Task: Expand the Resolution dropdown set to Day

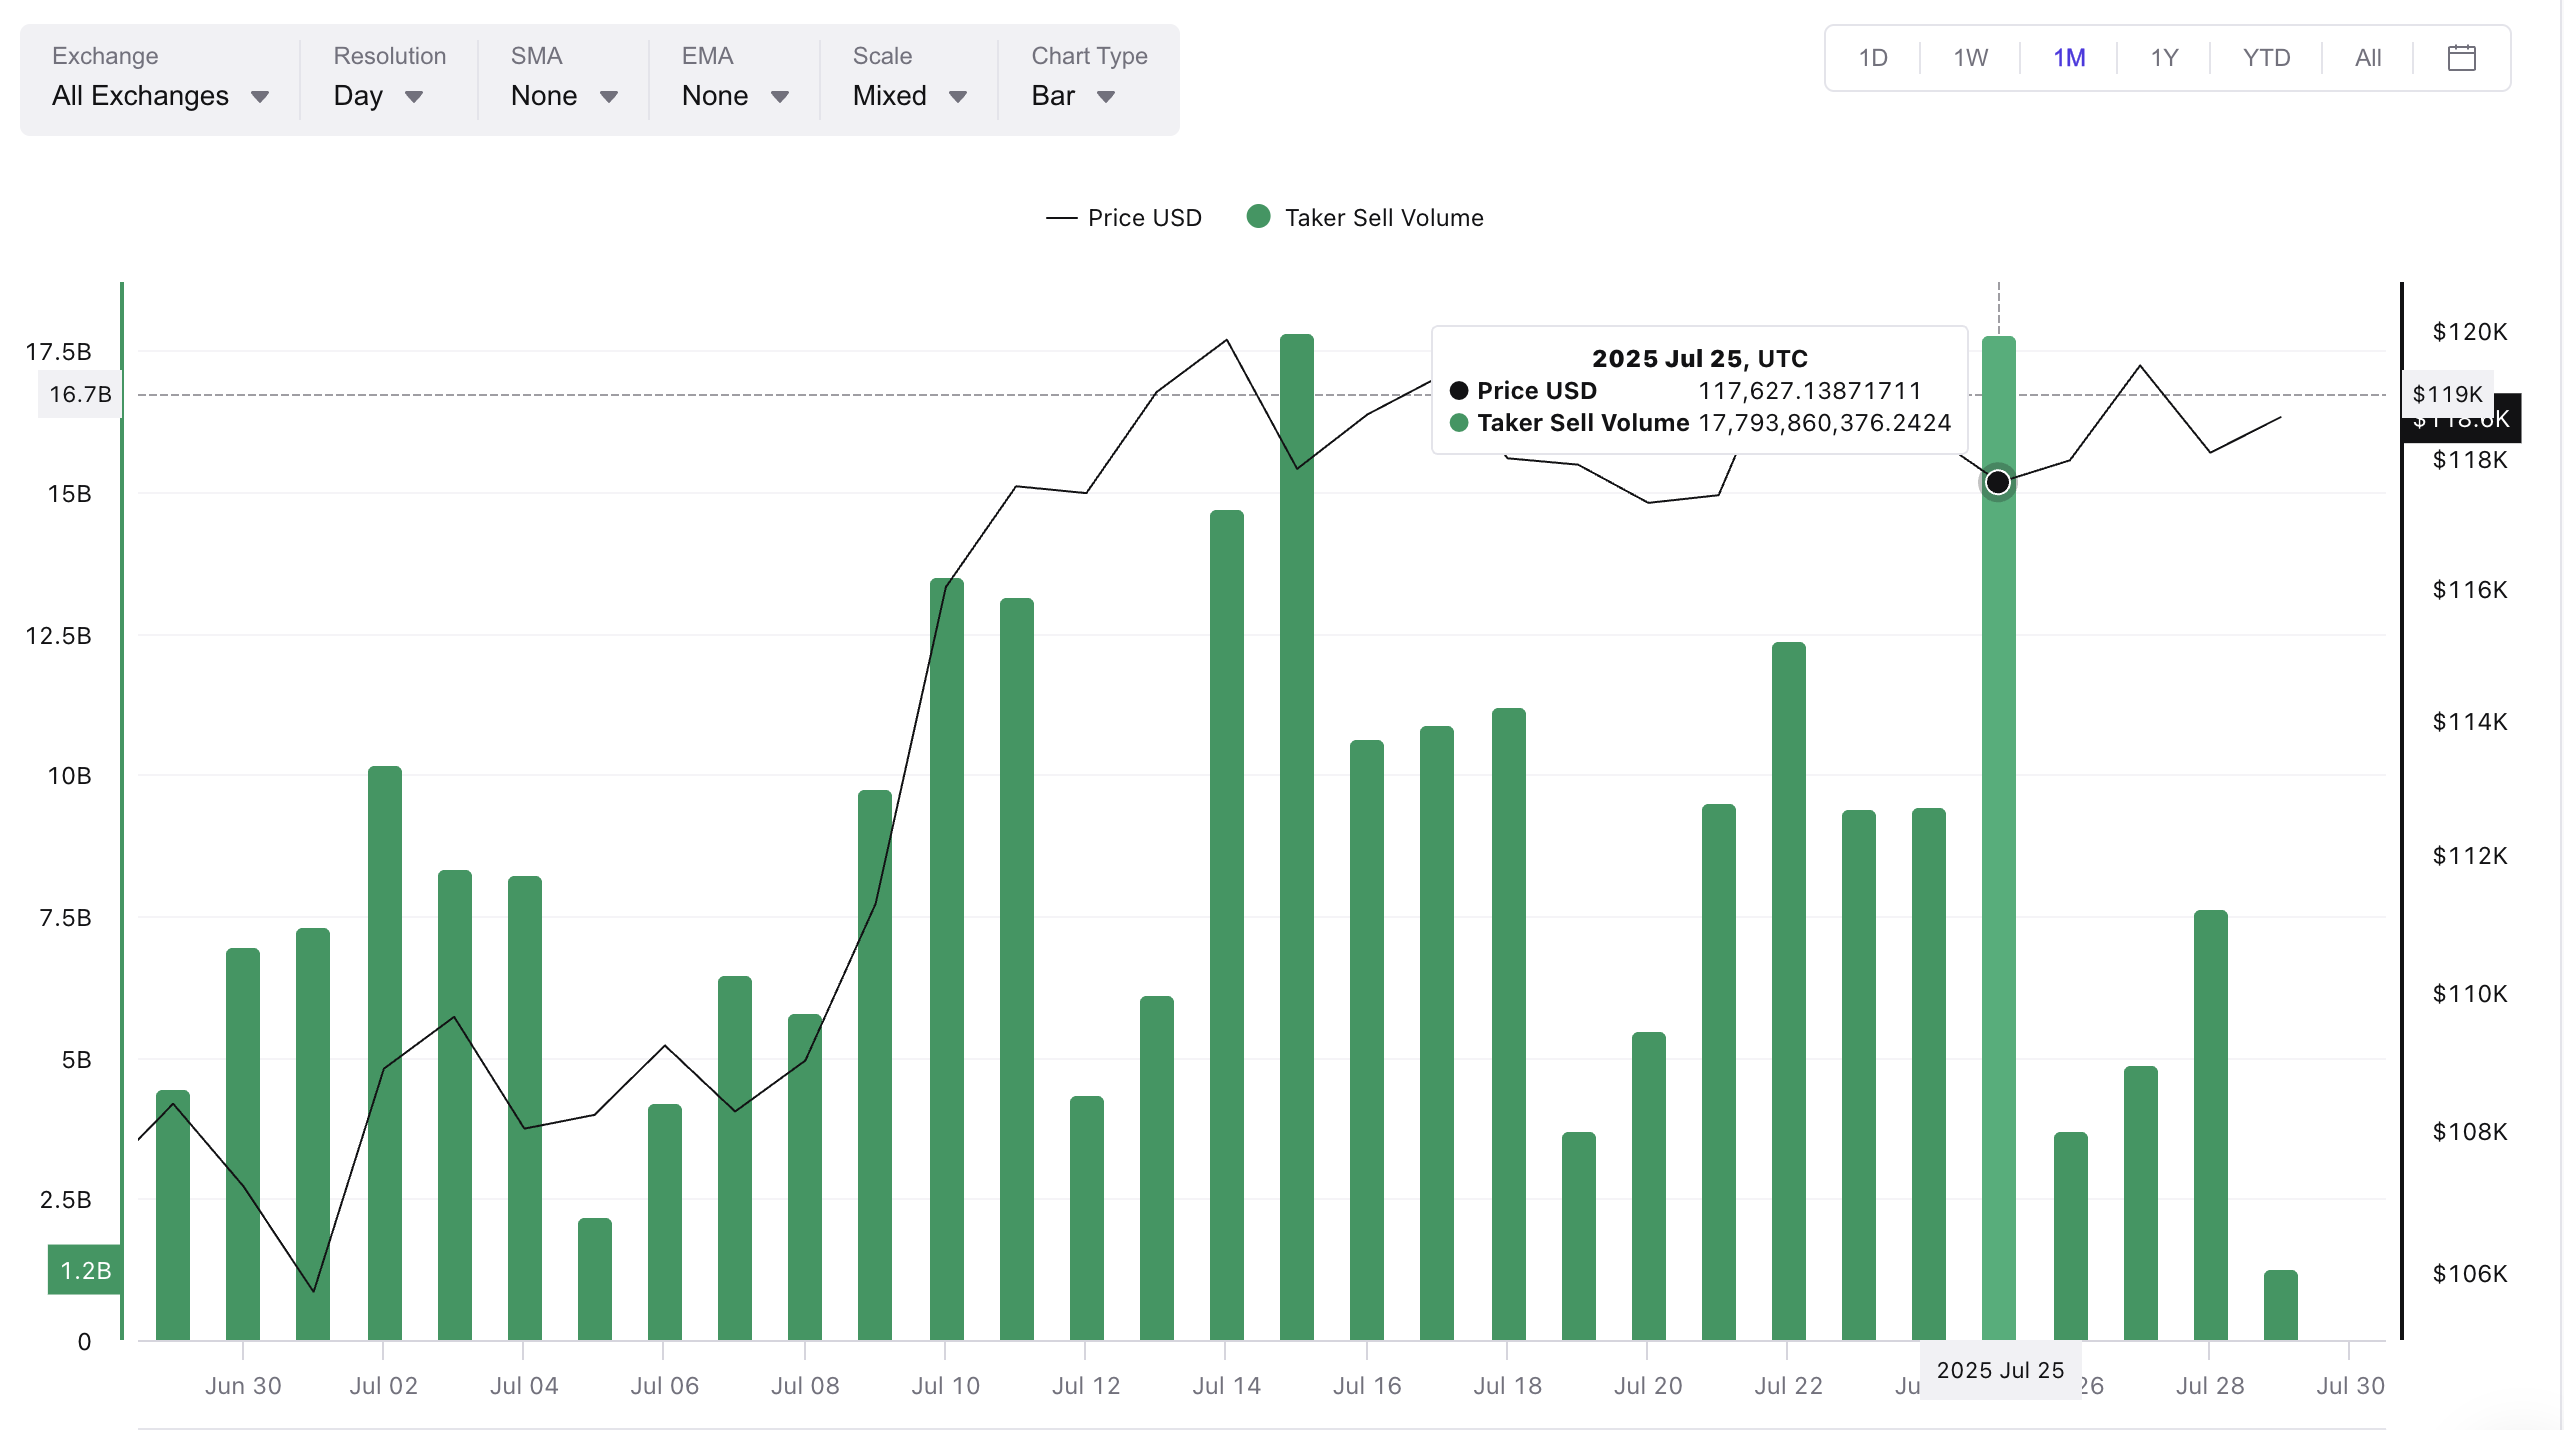Action: coord(377,96)
